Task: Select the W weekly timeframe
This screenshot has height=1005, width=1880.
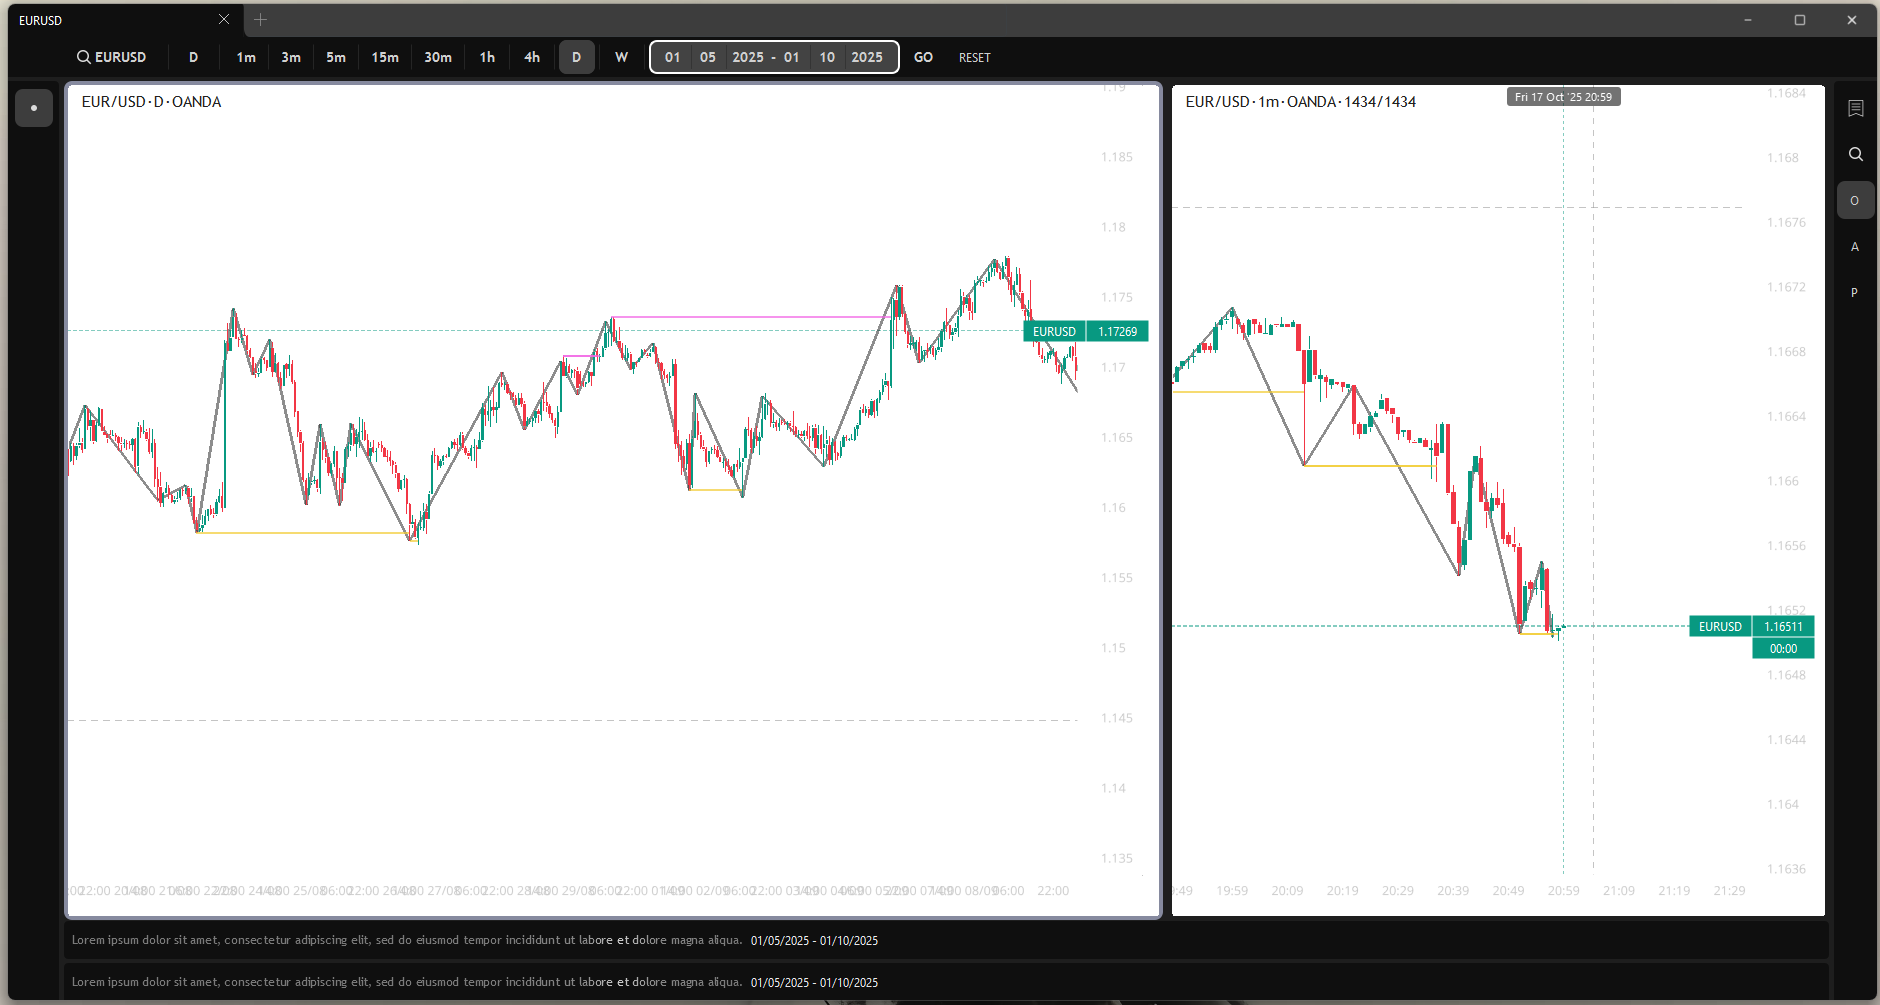Action: pos(621,57)
